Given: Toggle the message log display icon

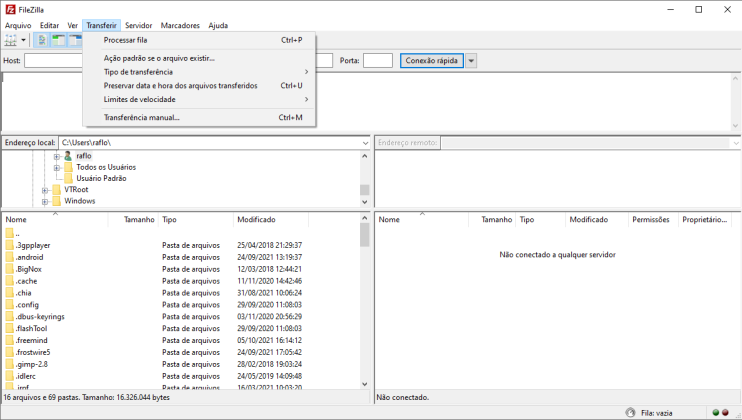Looking at the screenshot, I should (42, 40).
